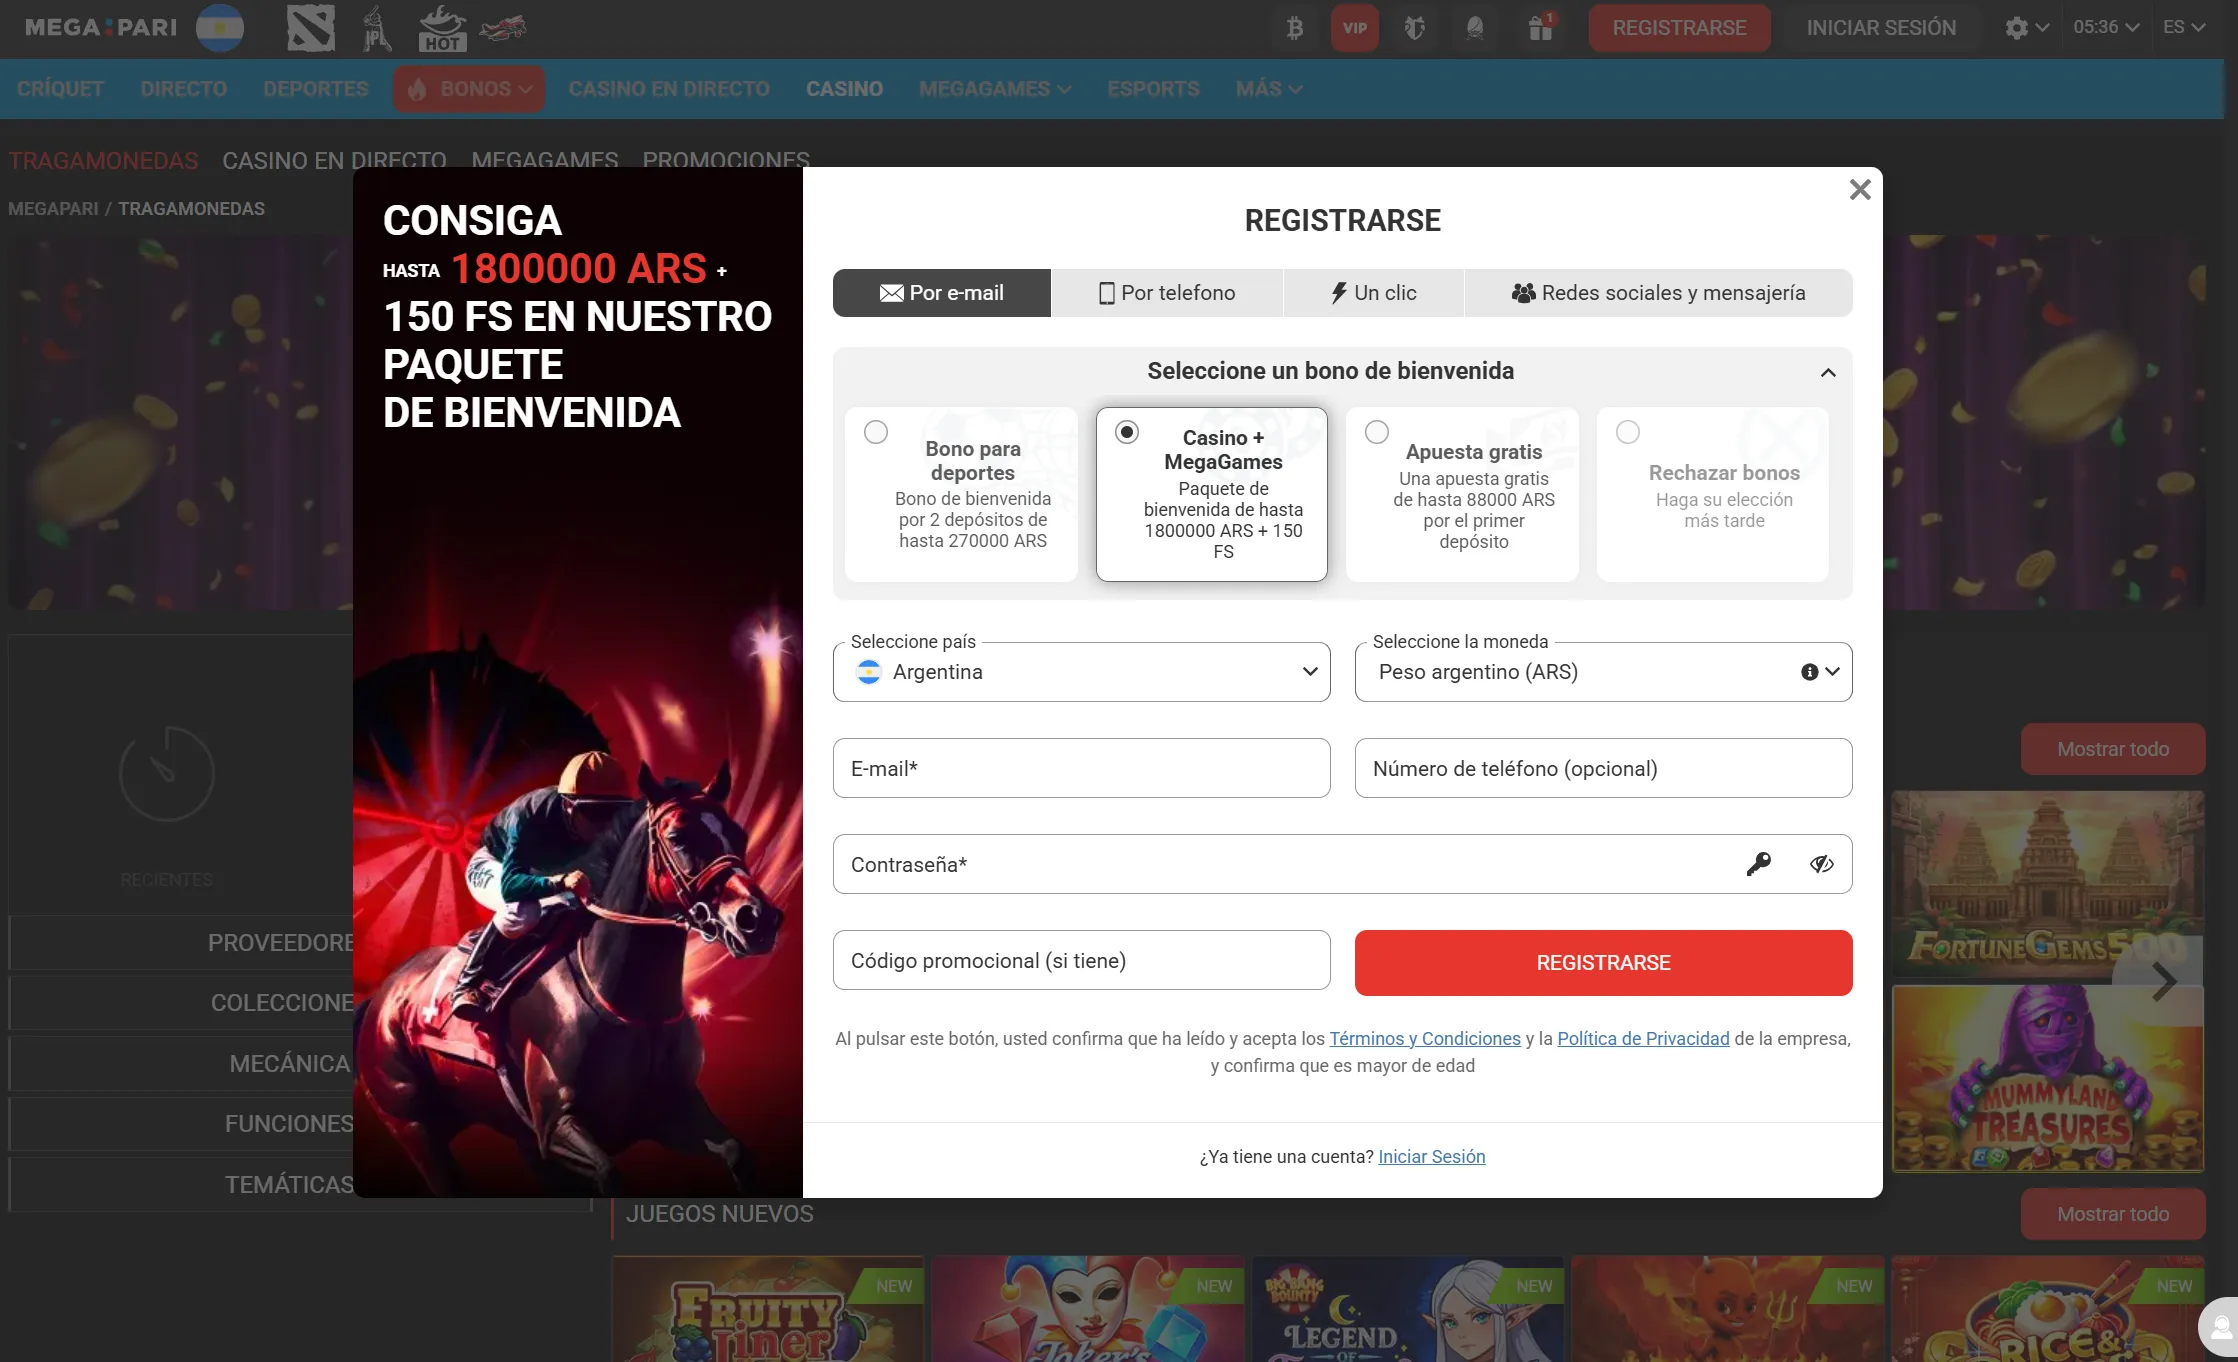
Task: Open the Seleccione la moneda dropdown
Action: coord(1603,672)
